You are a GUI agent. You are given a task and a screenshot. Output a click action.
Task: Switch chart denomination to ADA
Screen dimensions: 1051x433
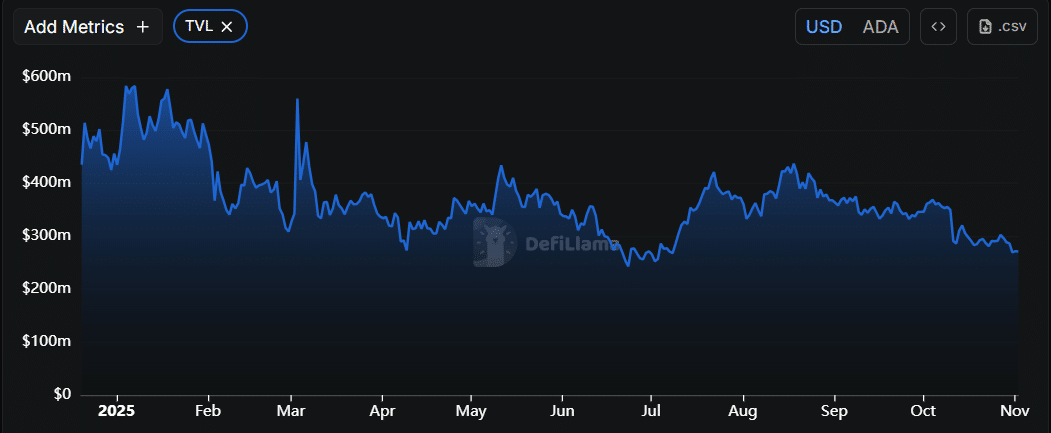point(880,27)
